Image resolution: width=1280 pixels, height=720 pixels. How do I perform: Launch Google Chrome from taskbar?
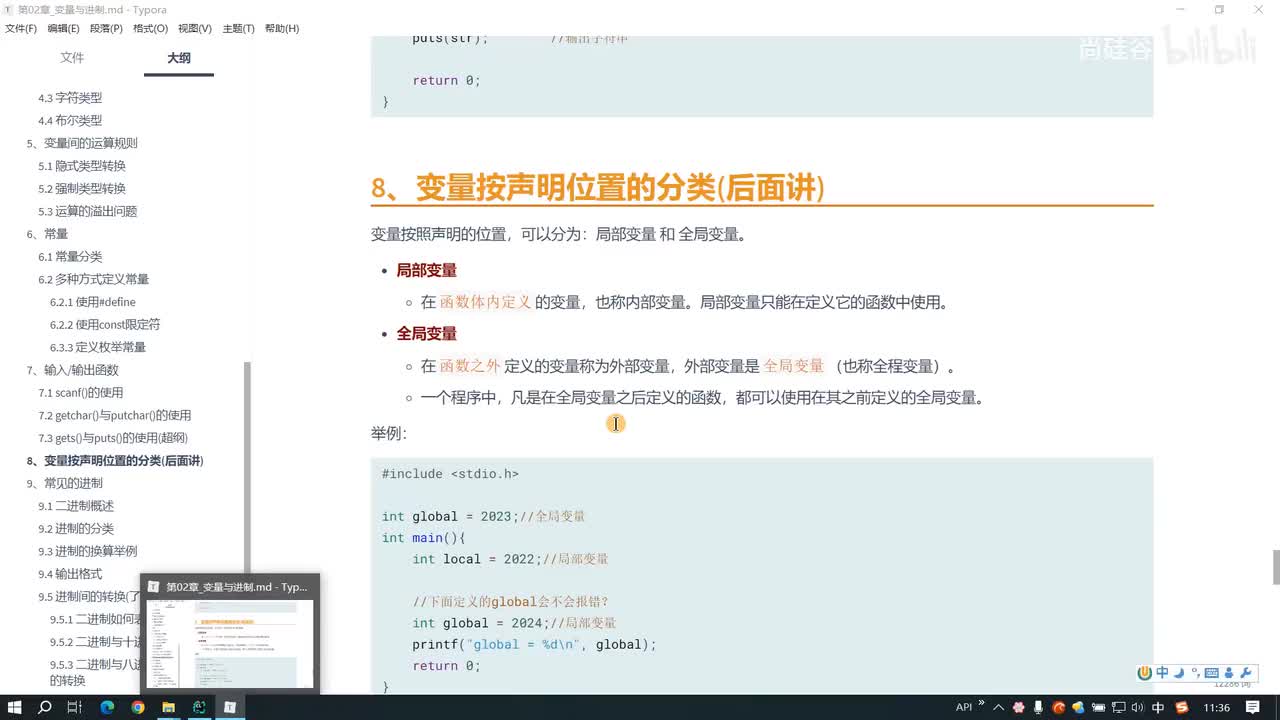(x=138, y=707)
